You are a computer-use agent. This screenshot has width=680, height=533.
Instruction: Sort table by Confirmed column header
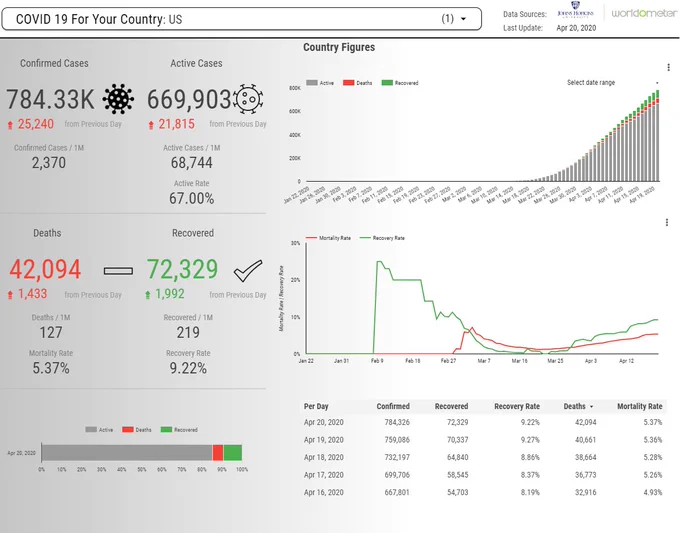point(393,406)
